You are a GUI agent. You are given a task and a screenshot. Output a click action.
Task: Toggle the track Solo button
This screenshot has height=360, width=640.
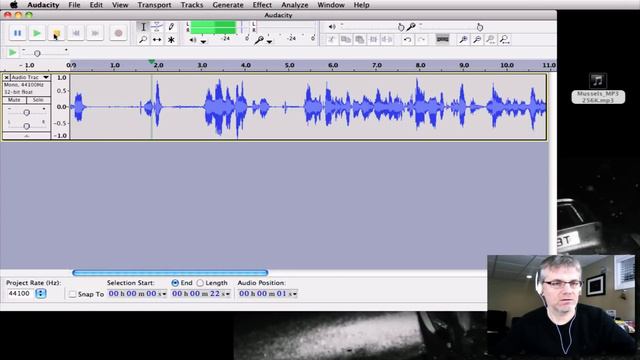tap(38, 100)
